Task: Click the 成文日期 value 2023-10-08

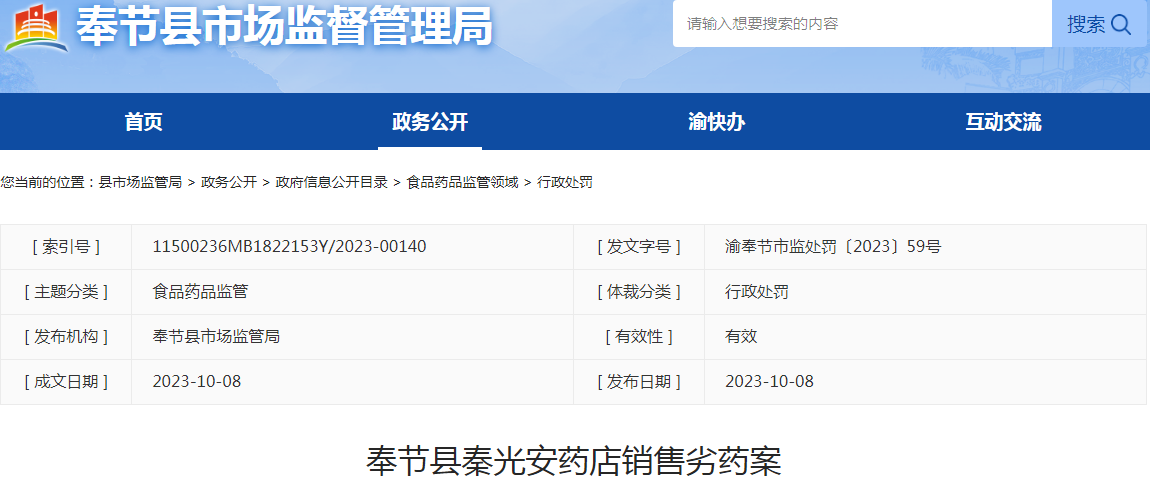Action: [197, 381]
